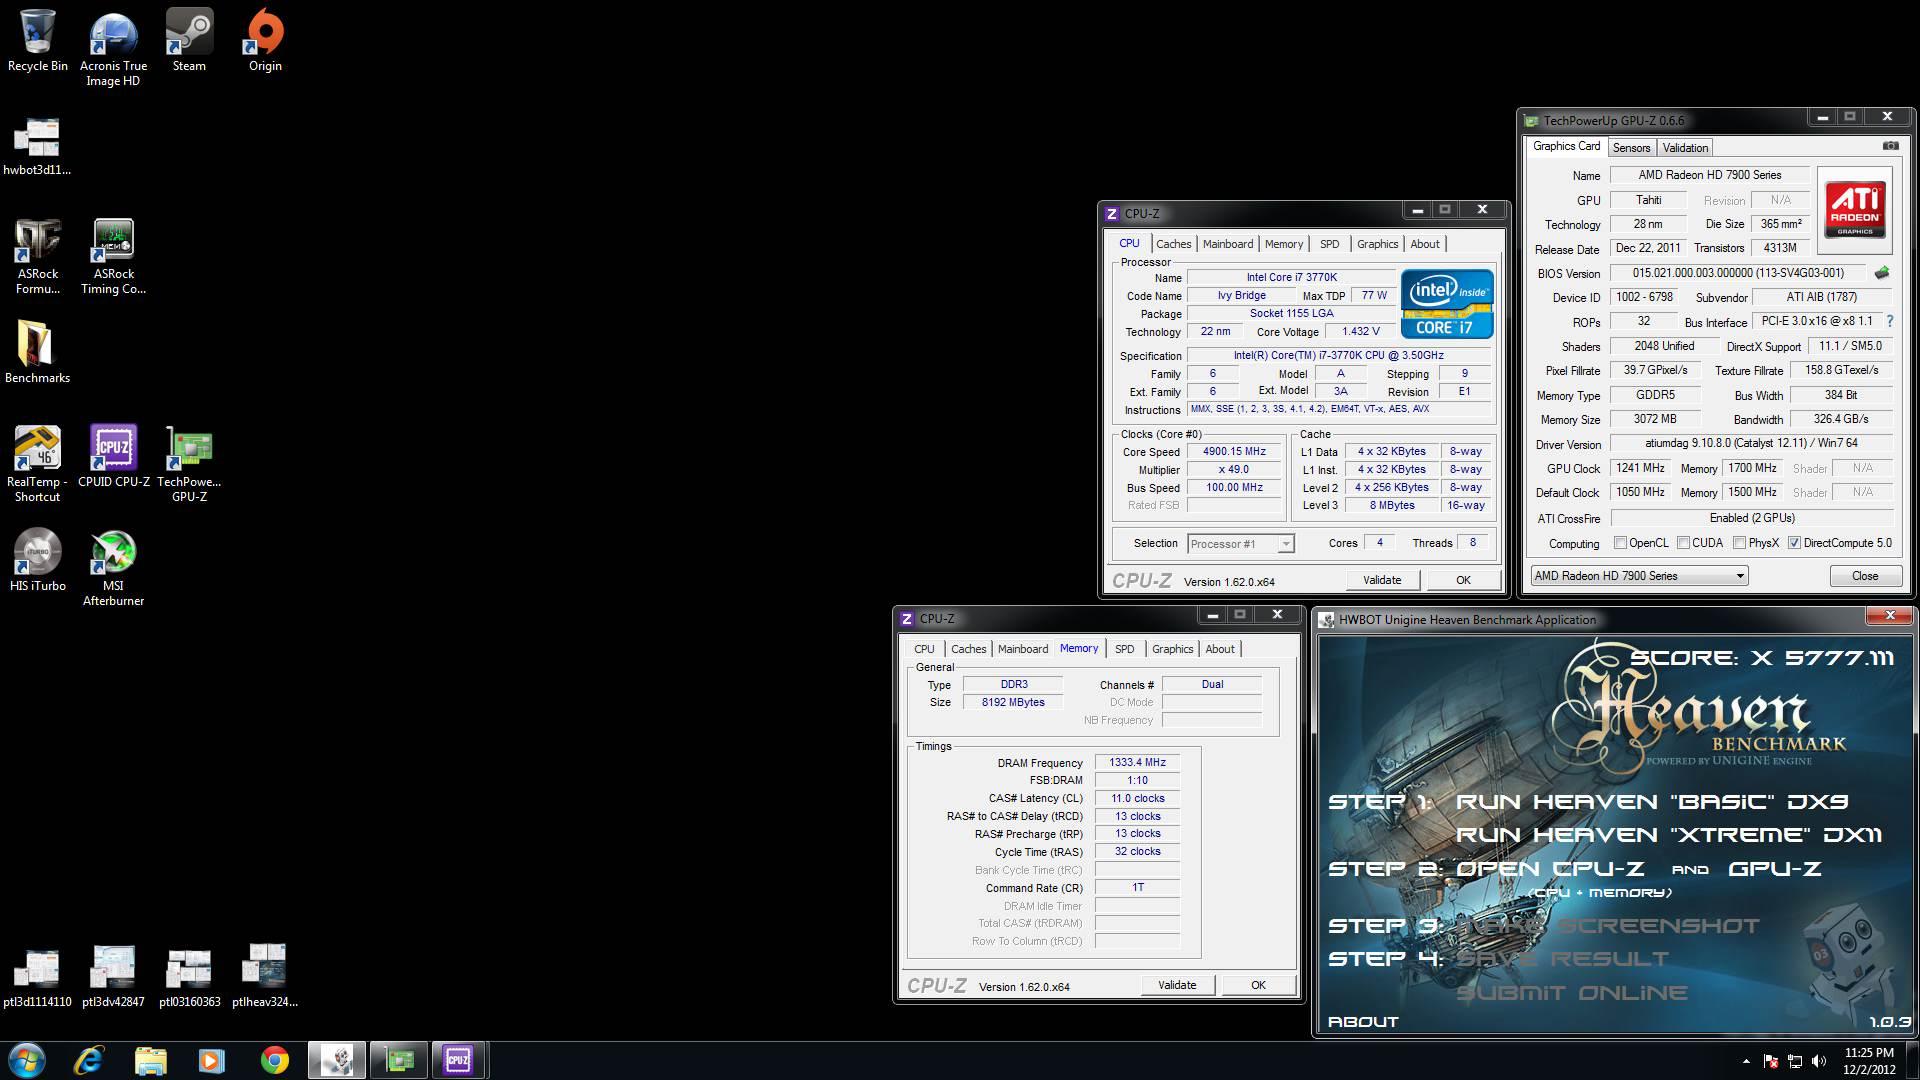Select the RealTemp shortcut icon
Viewport: 1920px width, 1080px height.
[x=37, y=464]
